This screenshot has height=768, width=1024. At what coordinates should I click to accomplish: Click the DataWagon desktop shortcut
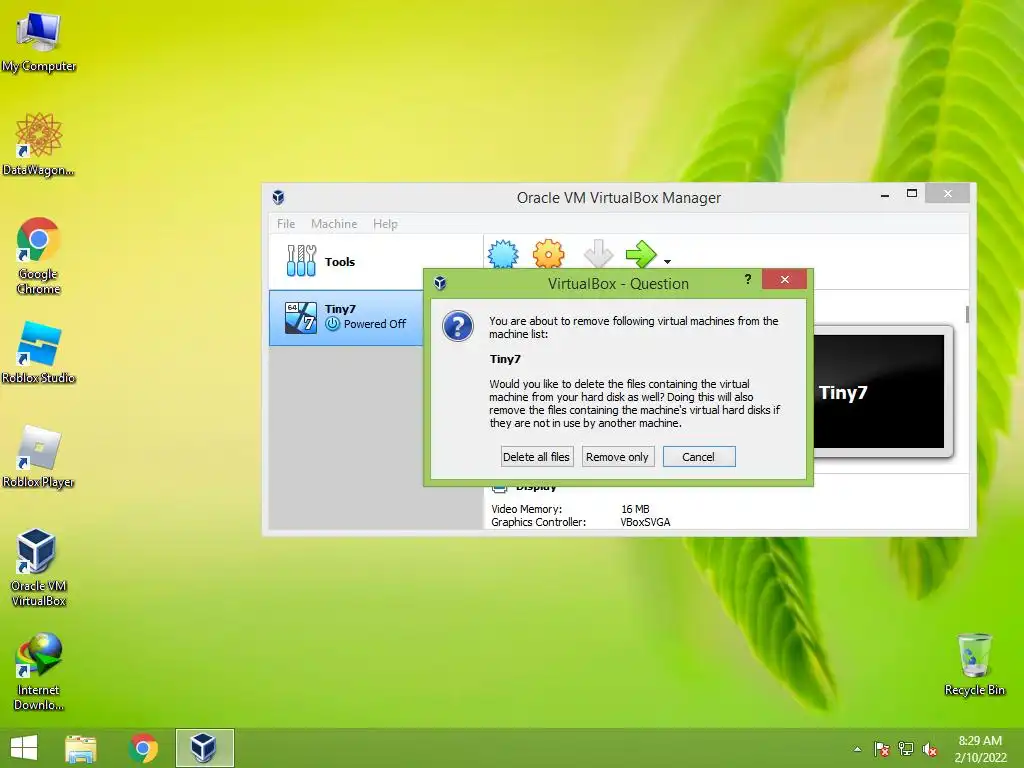[x=39, y=144]
